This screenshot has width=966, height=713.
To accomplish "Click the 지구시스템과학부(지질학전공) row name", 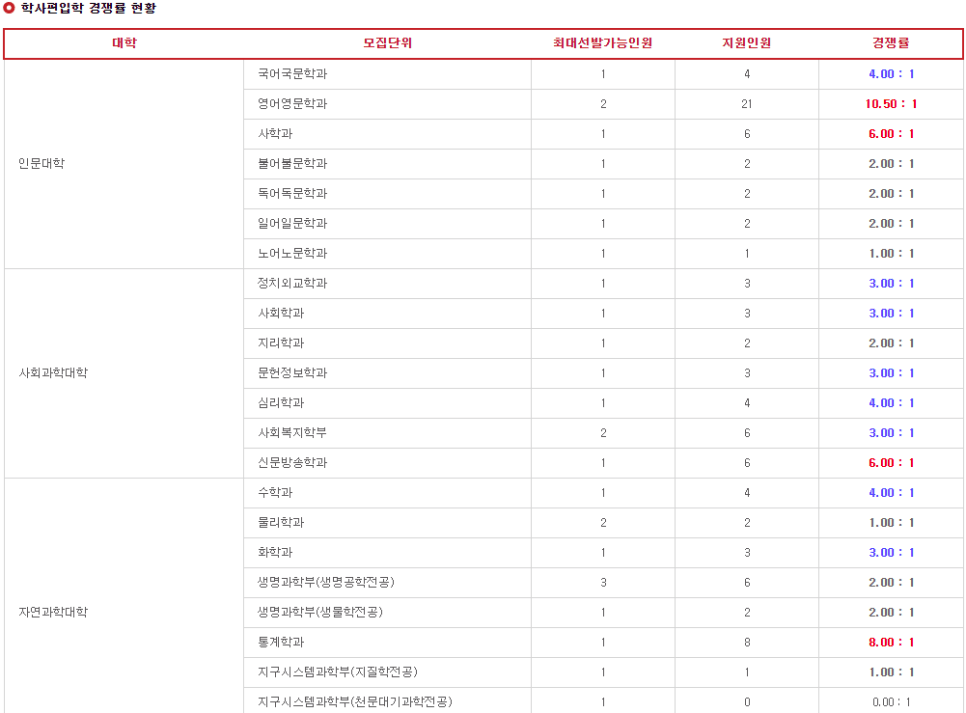I will point(338,672).
